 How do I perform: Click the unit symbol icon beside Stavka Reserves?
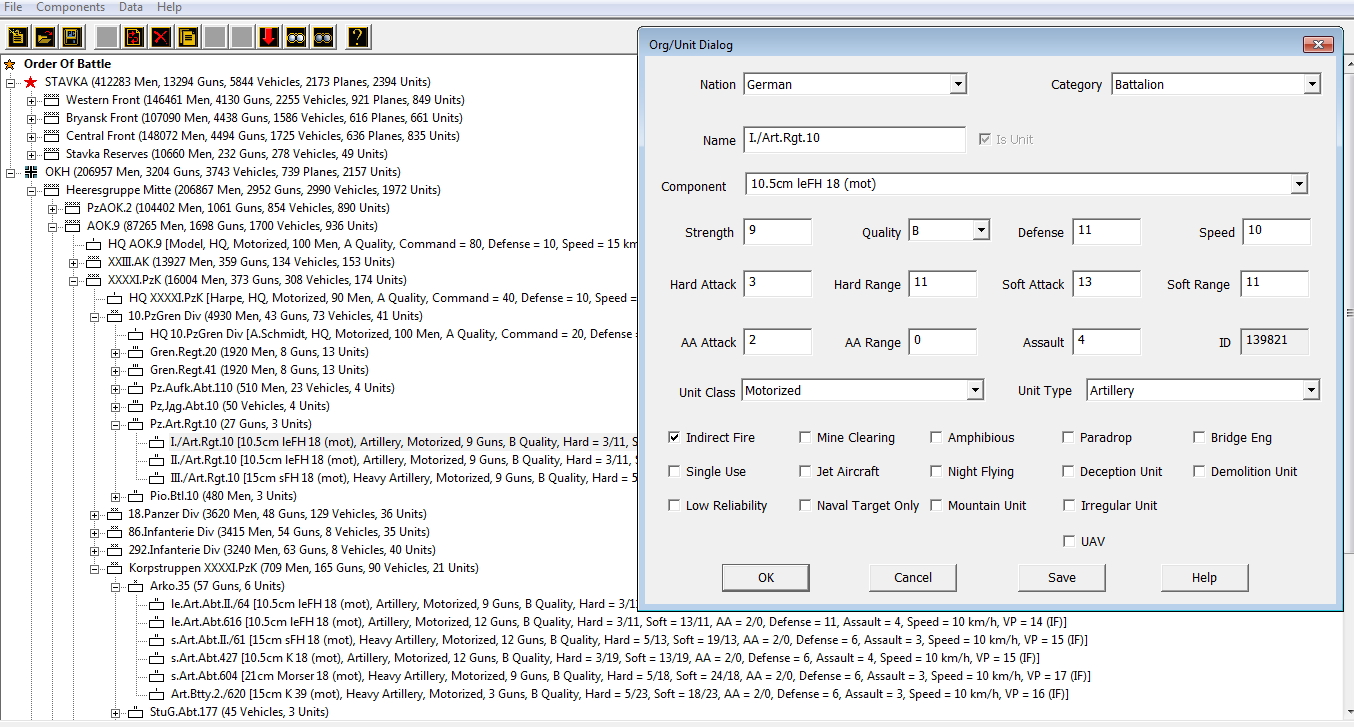tap(52, 154)
